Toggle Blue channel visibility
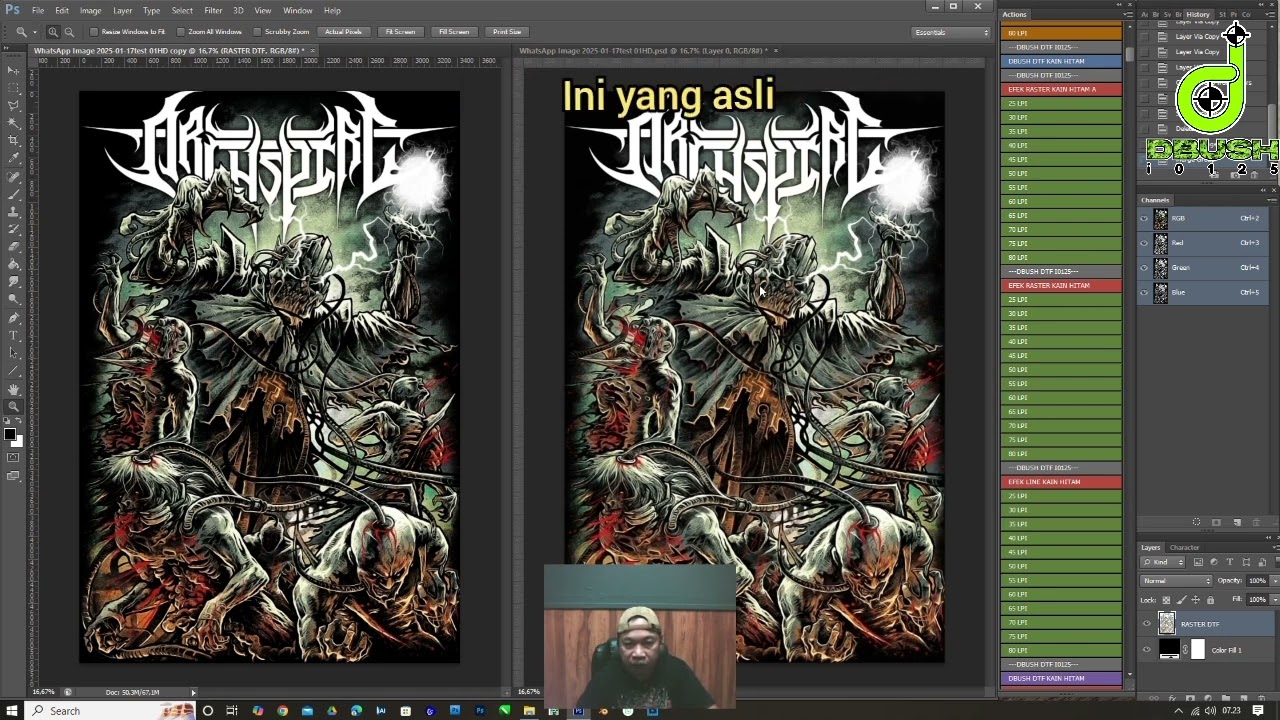 point(1145,293)
